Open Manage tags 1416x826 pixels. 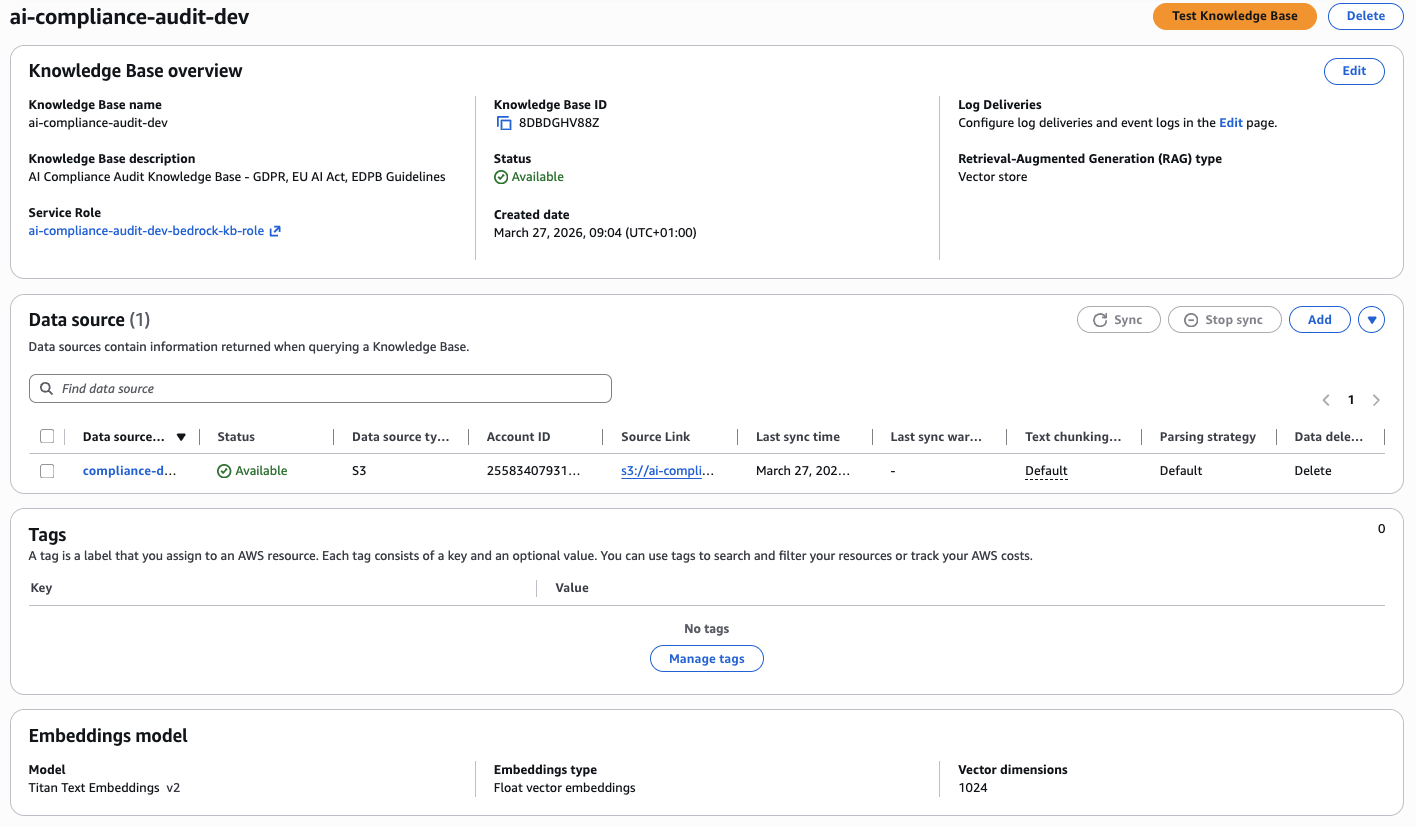point(706,658)
